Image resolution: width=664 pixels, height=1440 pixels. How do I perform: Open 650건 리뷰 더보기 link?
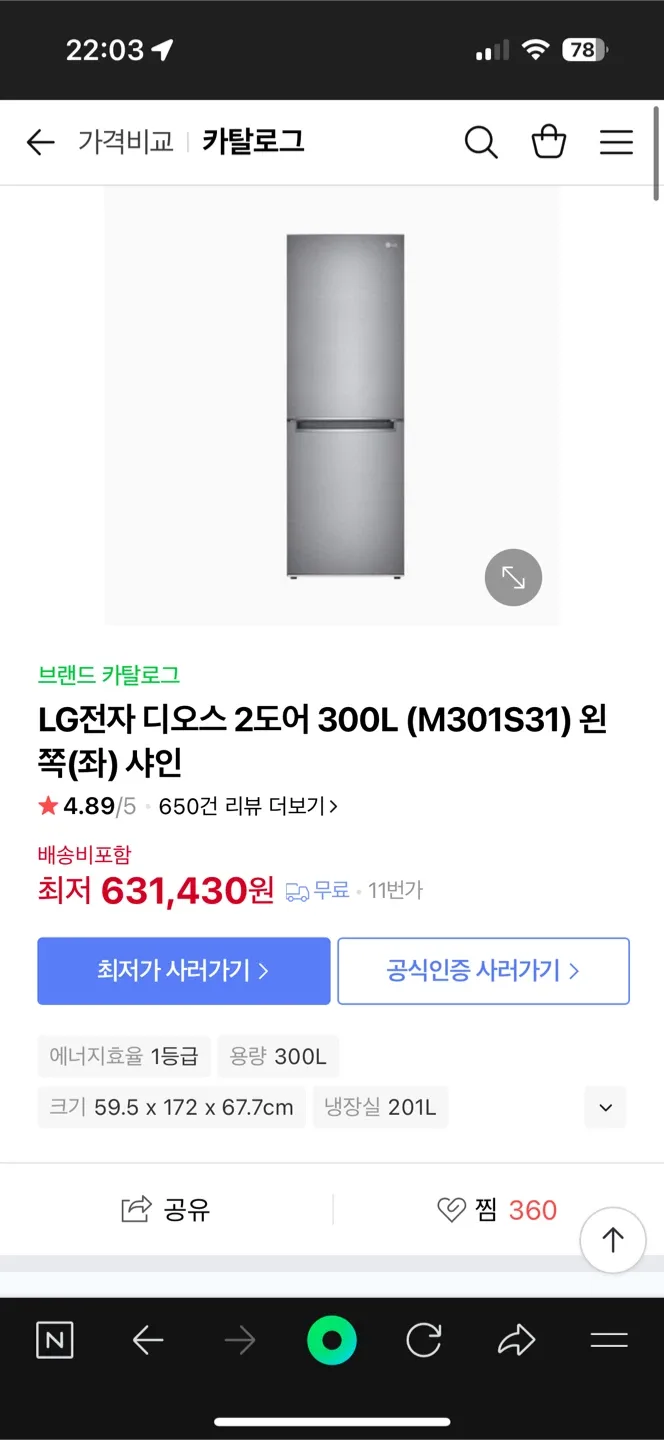point(248,806)
